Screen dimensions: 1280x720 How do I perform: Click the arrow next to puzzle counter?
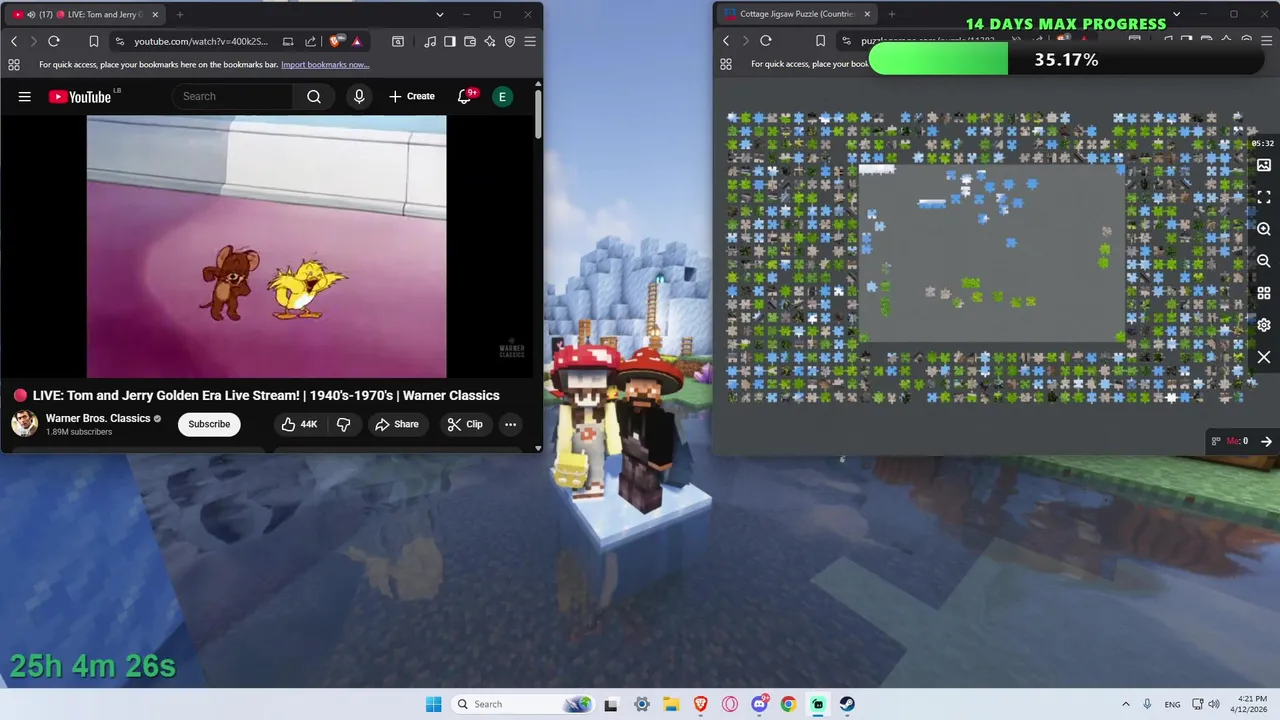[1266, 441]
